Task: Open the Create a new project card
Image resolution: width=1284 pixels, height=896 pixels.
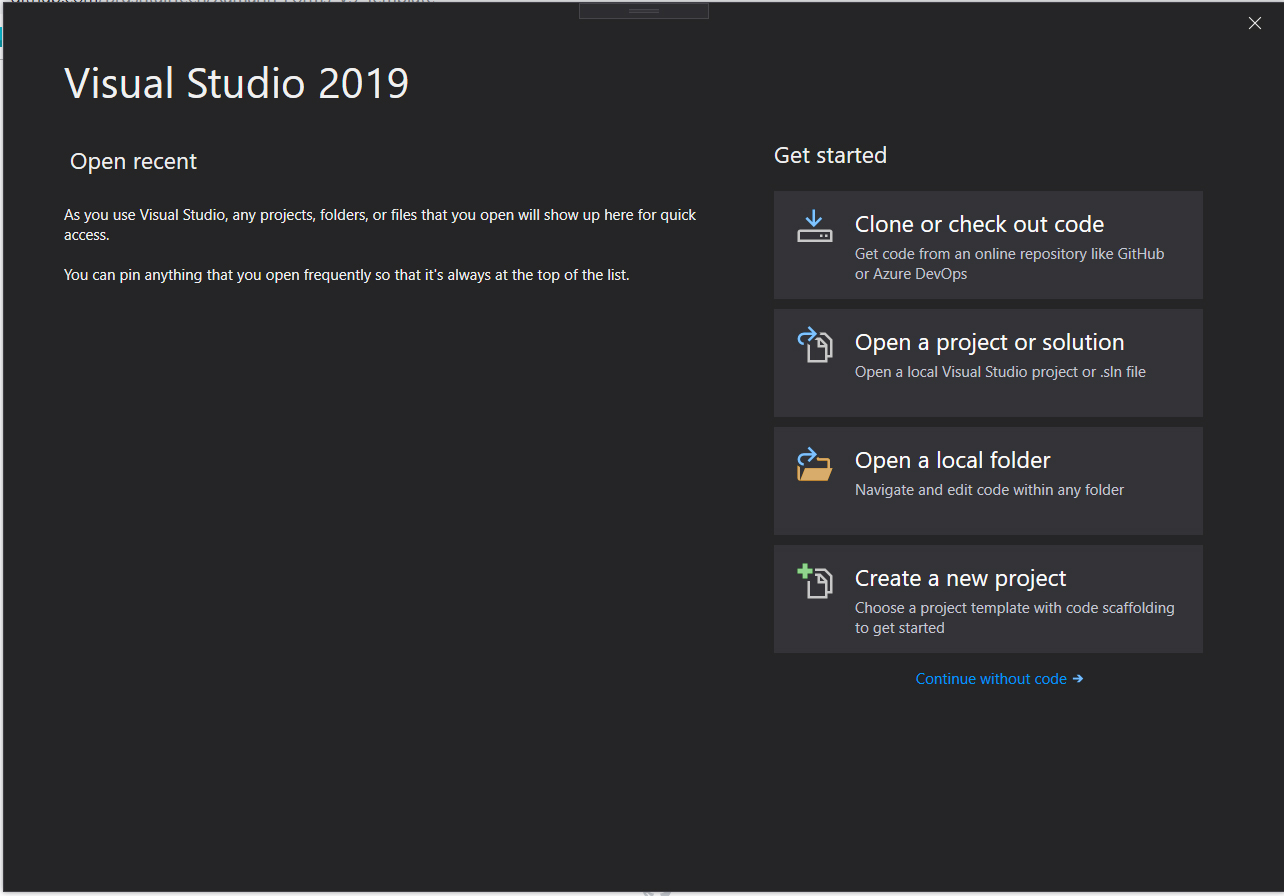Action: [988, 598]
